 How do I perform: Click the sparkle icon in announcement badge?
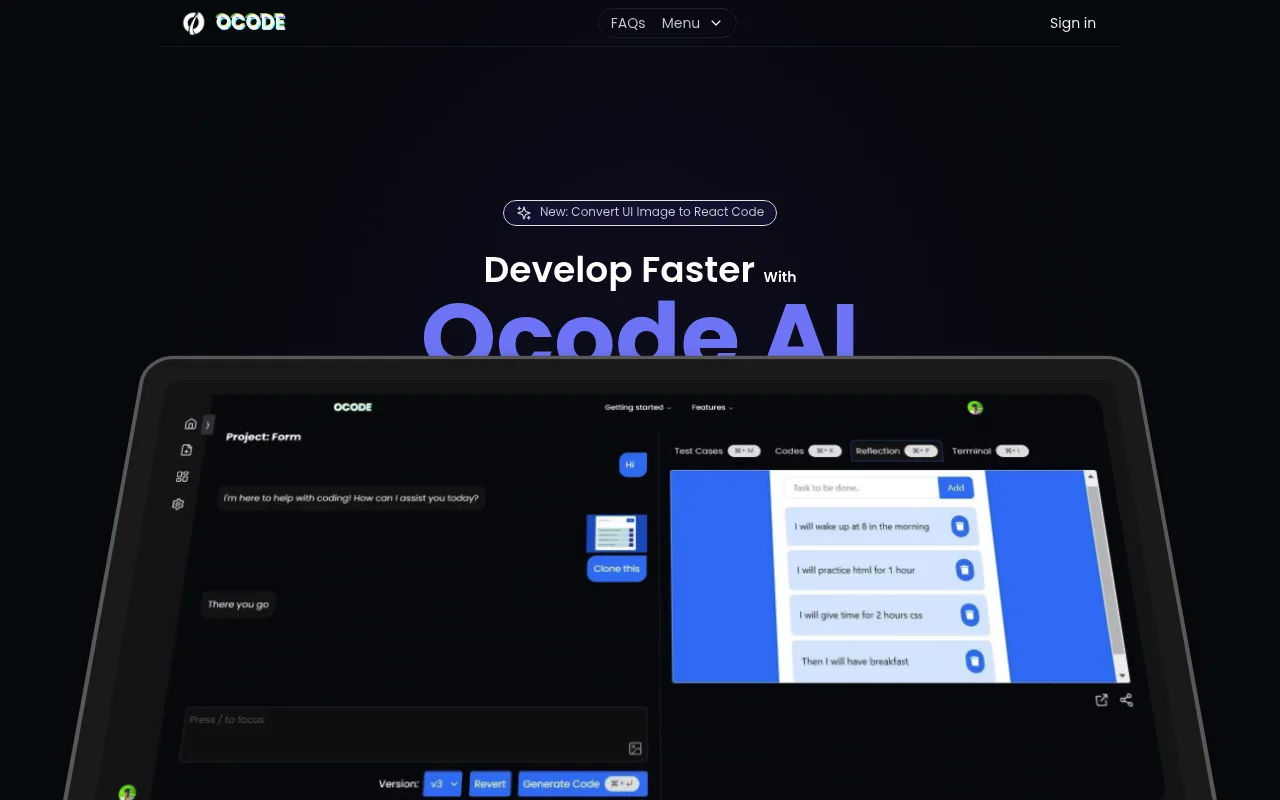pyautogui.click(x=524, y=212)
